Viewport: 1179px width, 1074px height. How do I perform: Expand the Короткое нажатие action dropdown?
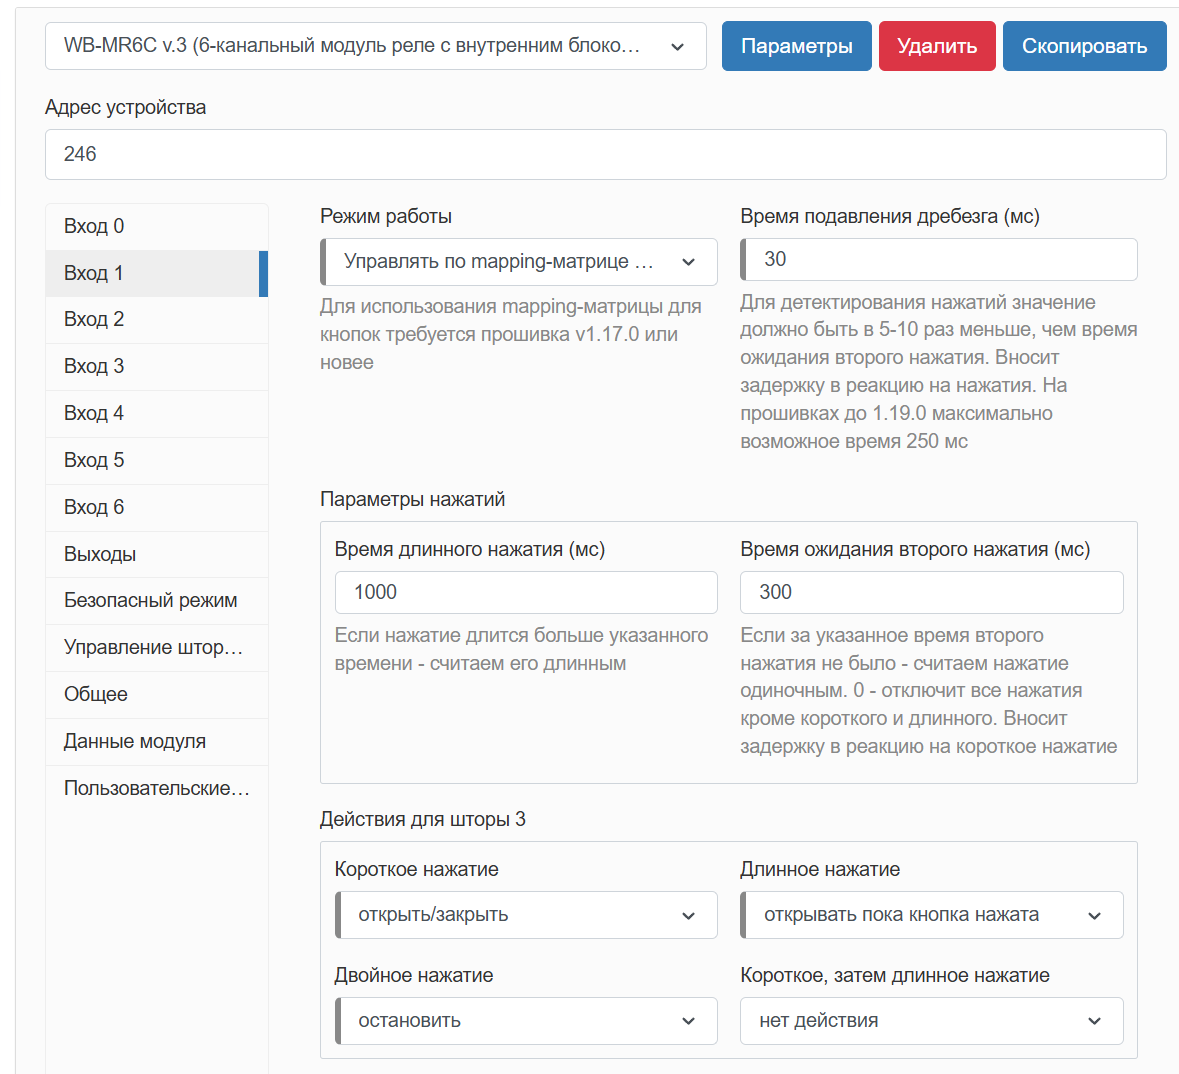click(x=527, y=915)
